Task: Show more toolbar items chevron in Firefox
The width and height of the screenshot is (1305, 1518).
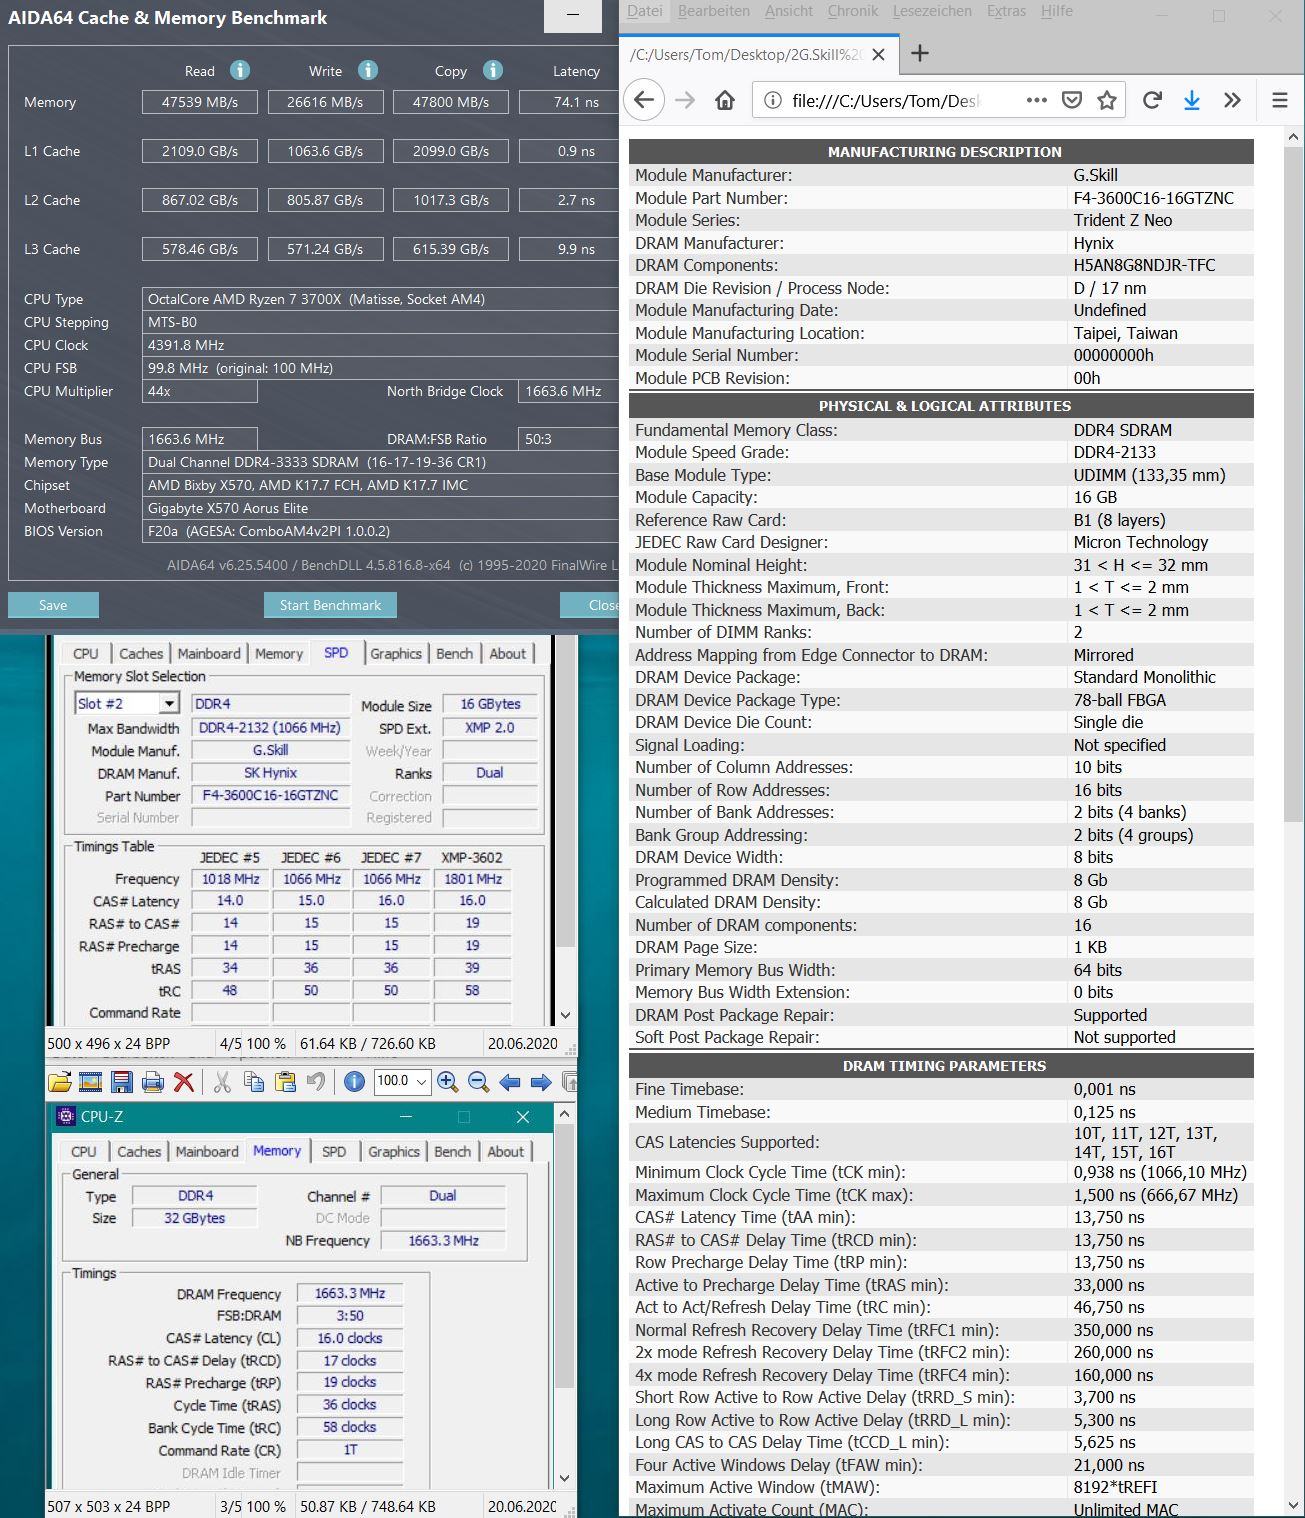Action: click(1232, 100)
